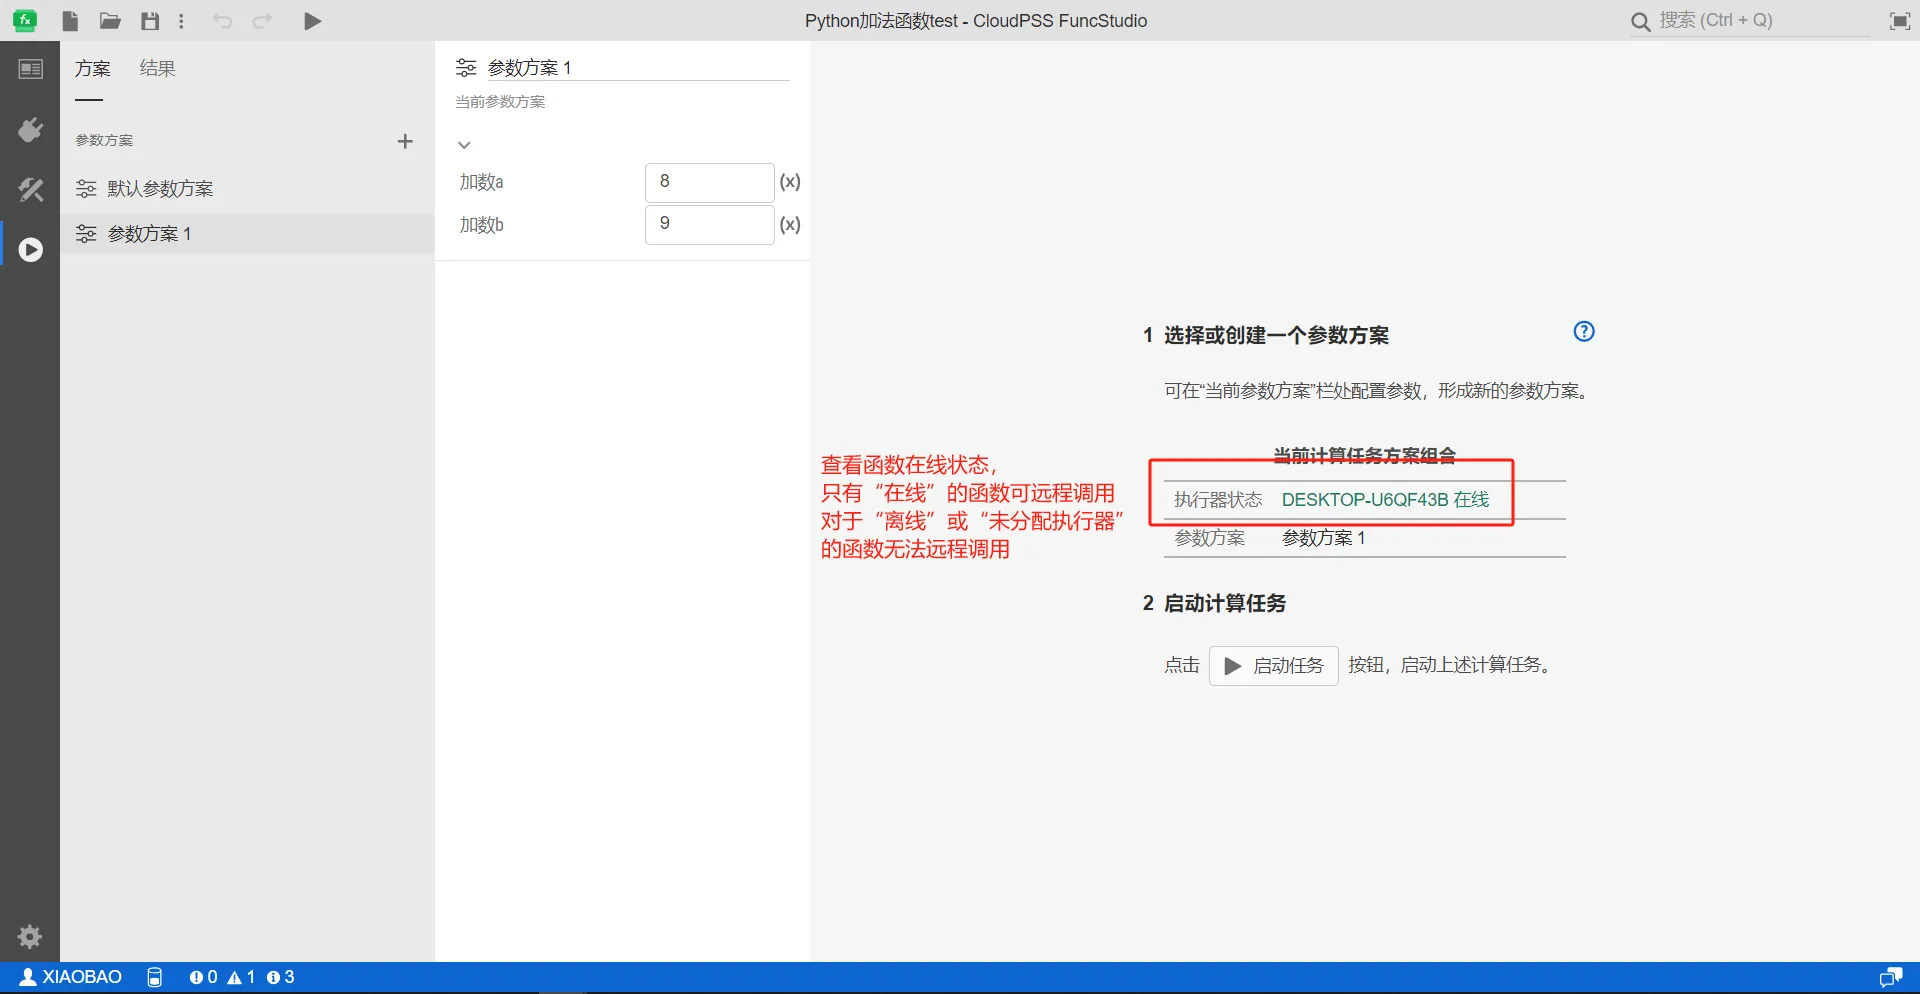Undo the last action
Image resolution: width=1920 pixels, height=994 pixels.
coord(222,21)
